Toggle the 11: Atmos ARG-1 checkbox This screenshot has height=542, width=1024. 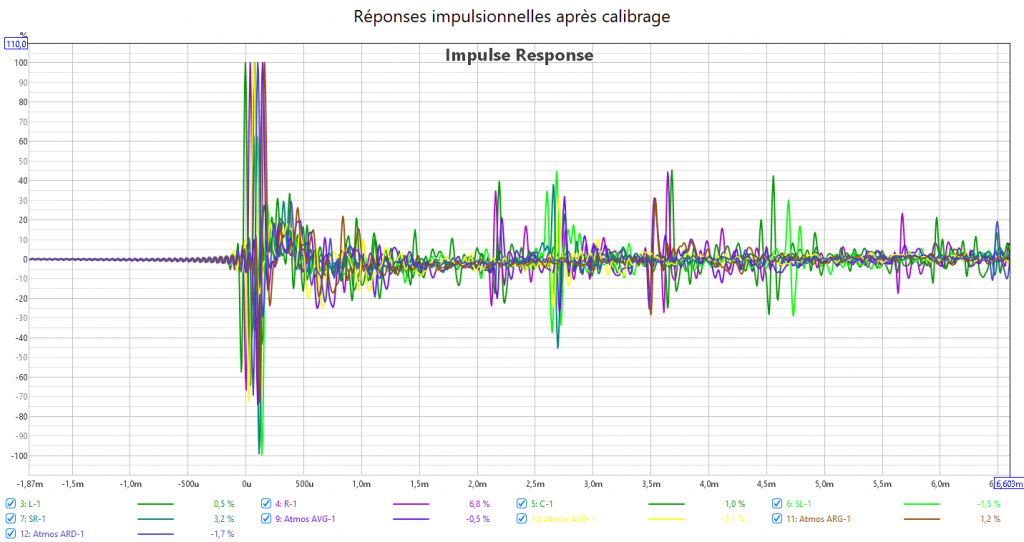pos(778,519)
